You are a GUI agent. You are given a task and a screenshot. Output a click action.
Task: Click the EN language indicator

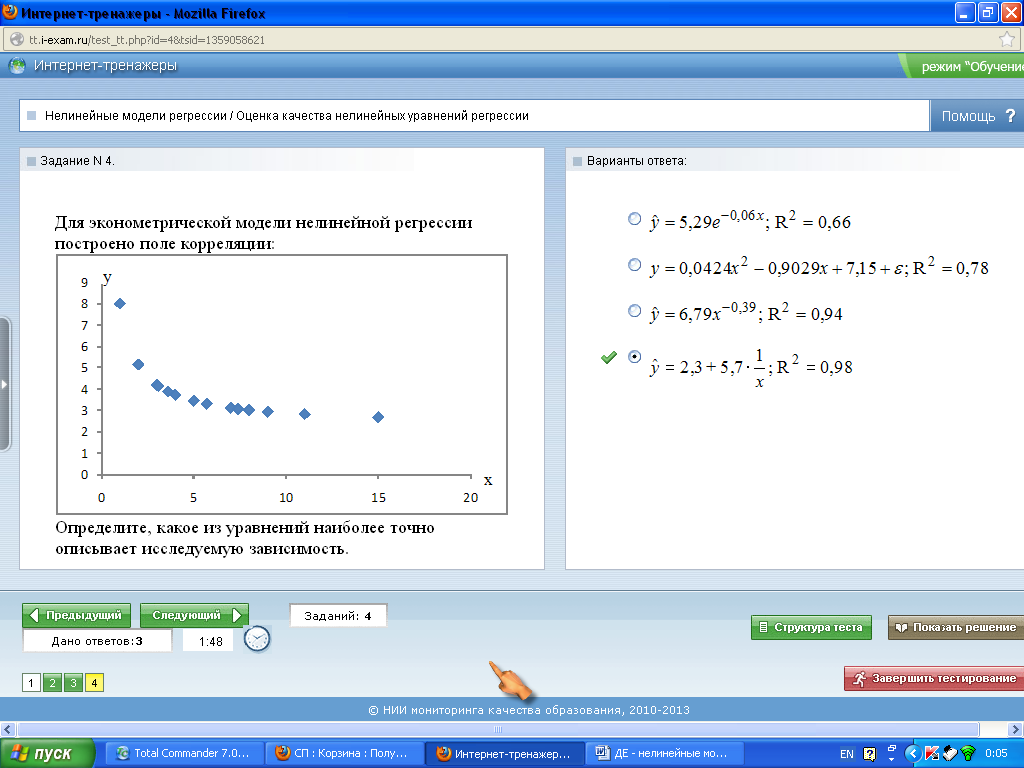click(x=846, y=754)
